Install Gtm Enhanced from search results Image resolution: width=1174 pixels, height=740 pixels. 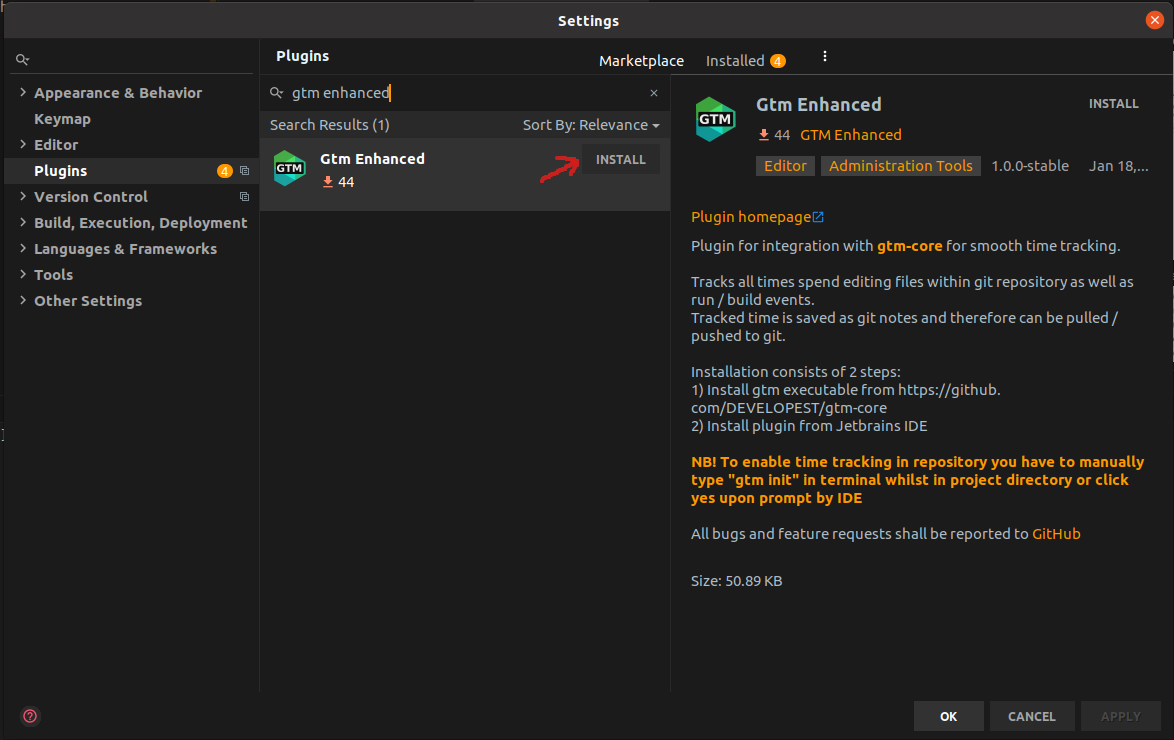click(x=621, y=160)
